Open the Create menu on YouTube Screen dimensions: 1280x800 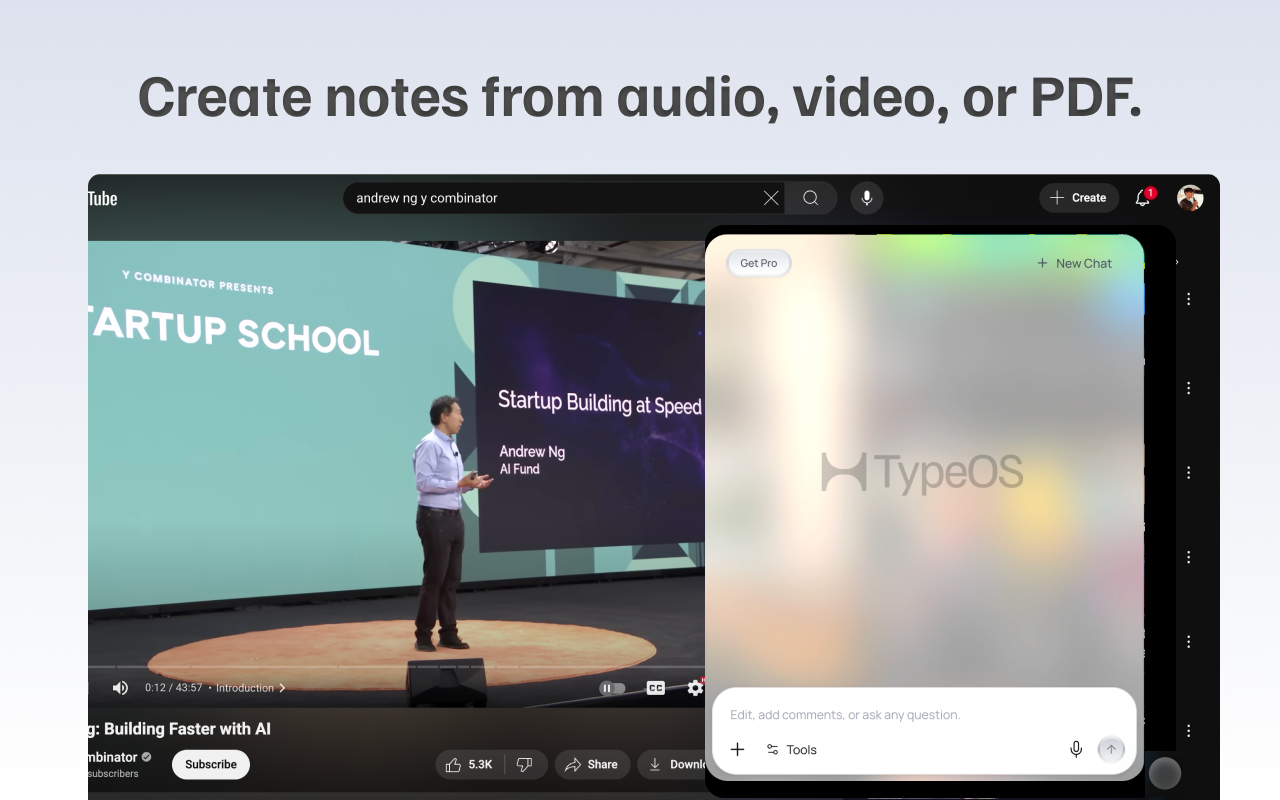[x=1079, y=198]
